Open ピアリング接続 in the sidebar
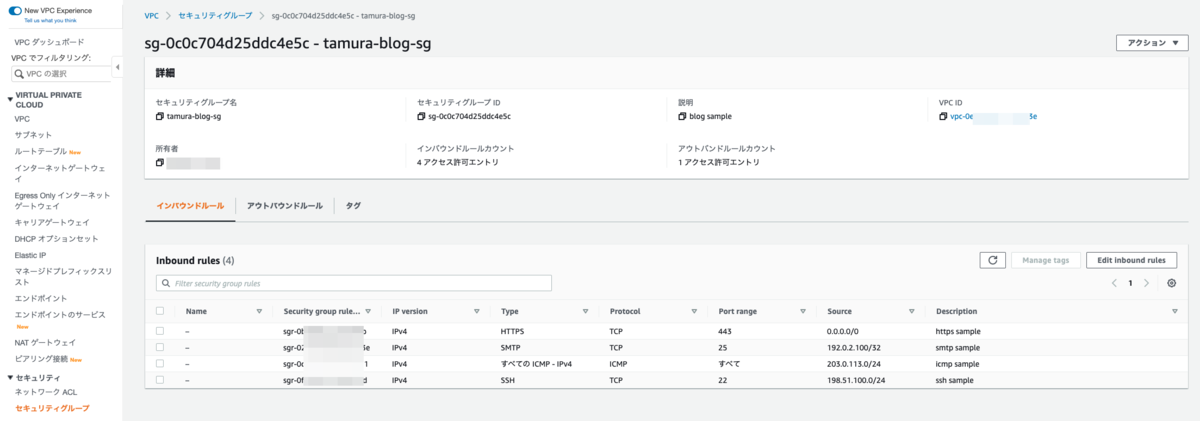 (41, 358)
